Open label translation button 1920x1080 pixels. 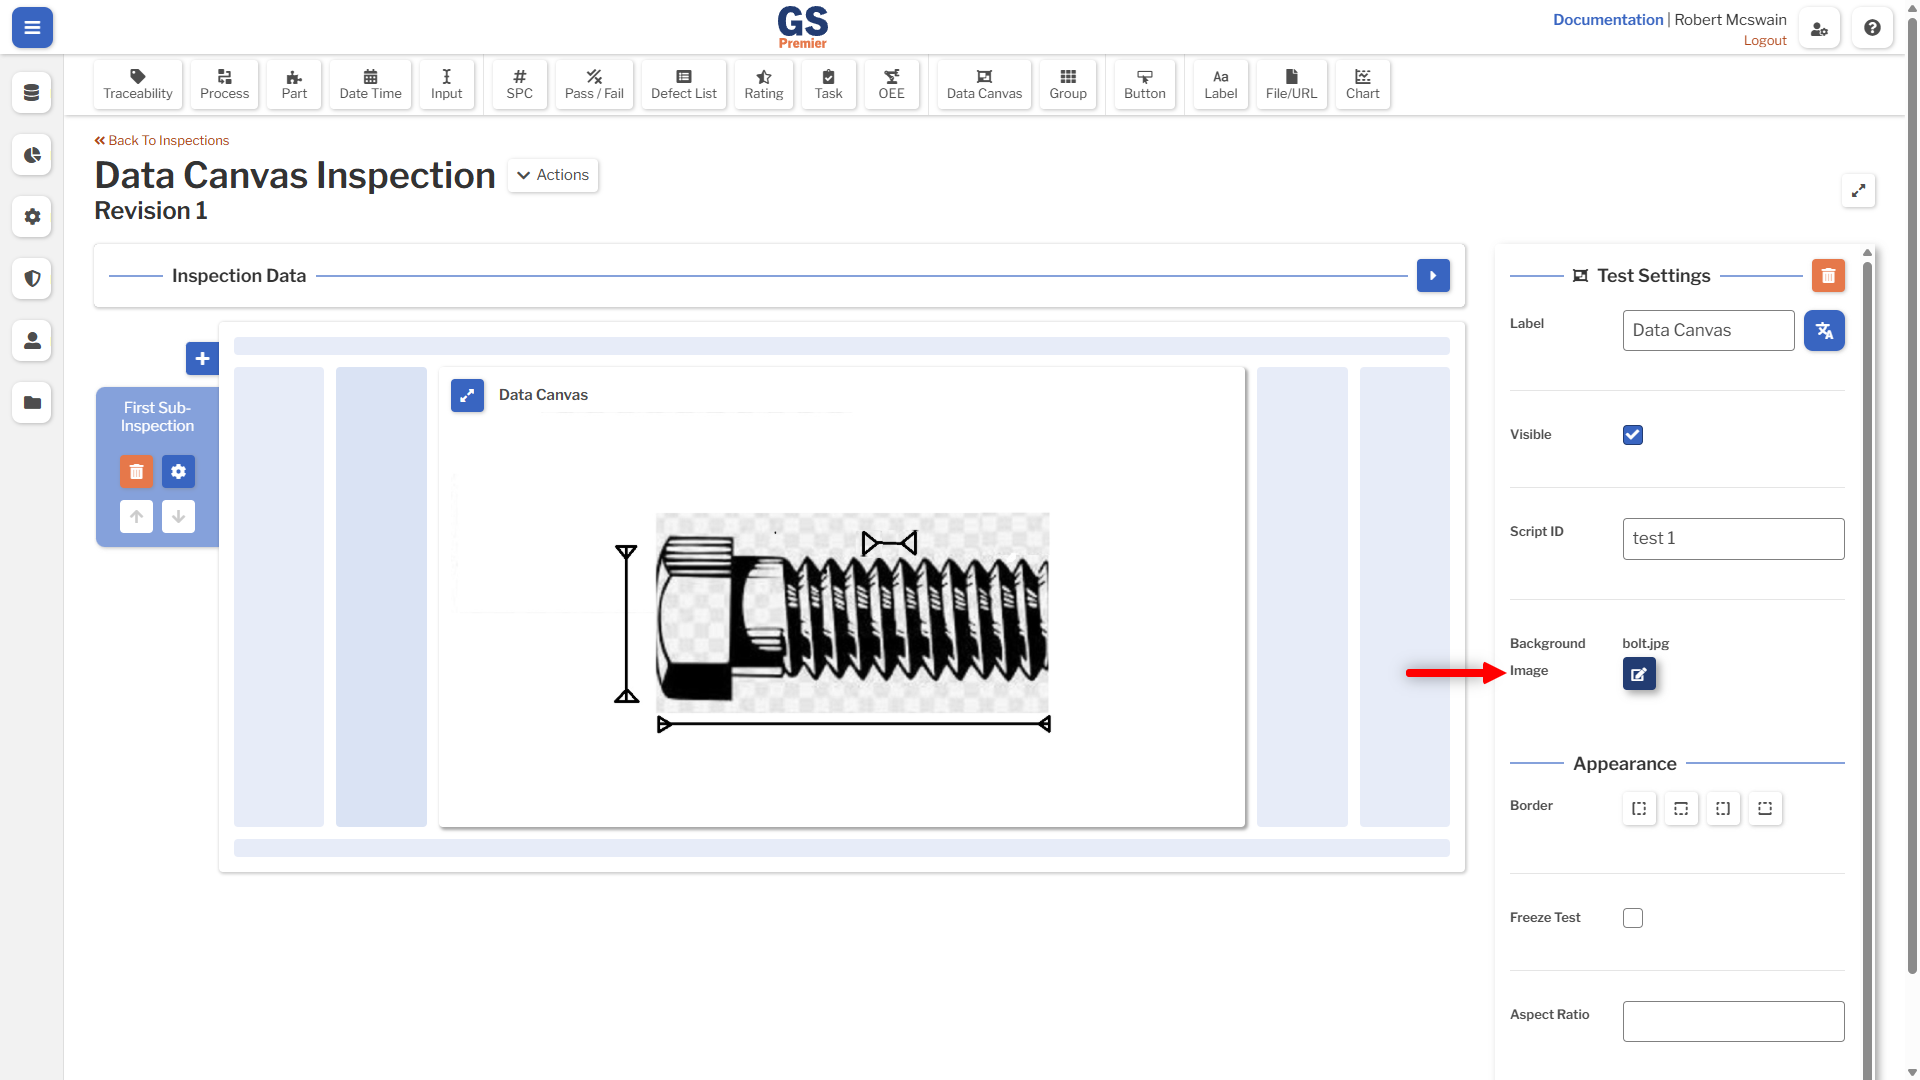click(1824, 330)
